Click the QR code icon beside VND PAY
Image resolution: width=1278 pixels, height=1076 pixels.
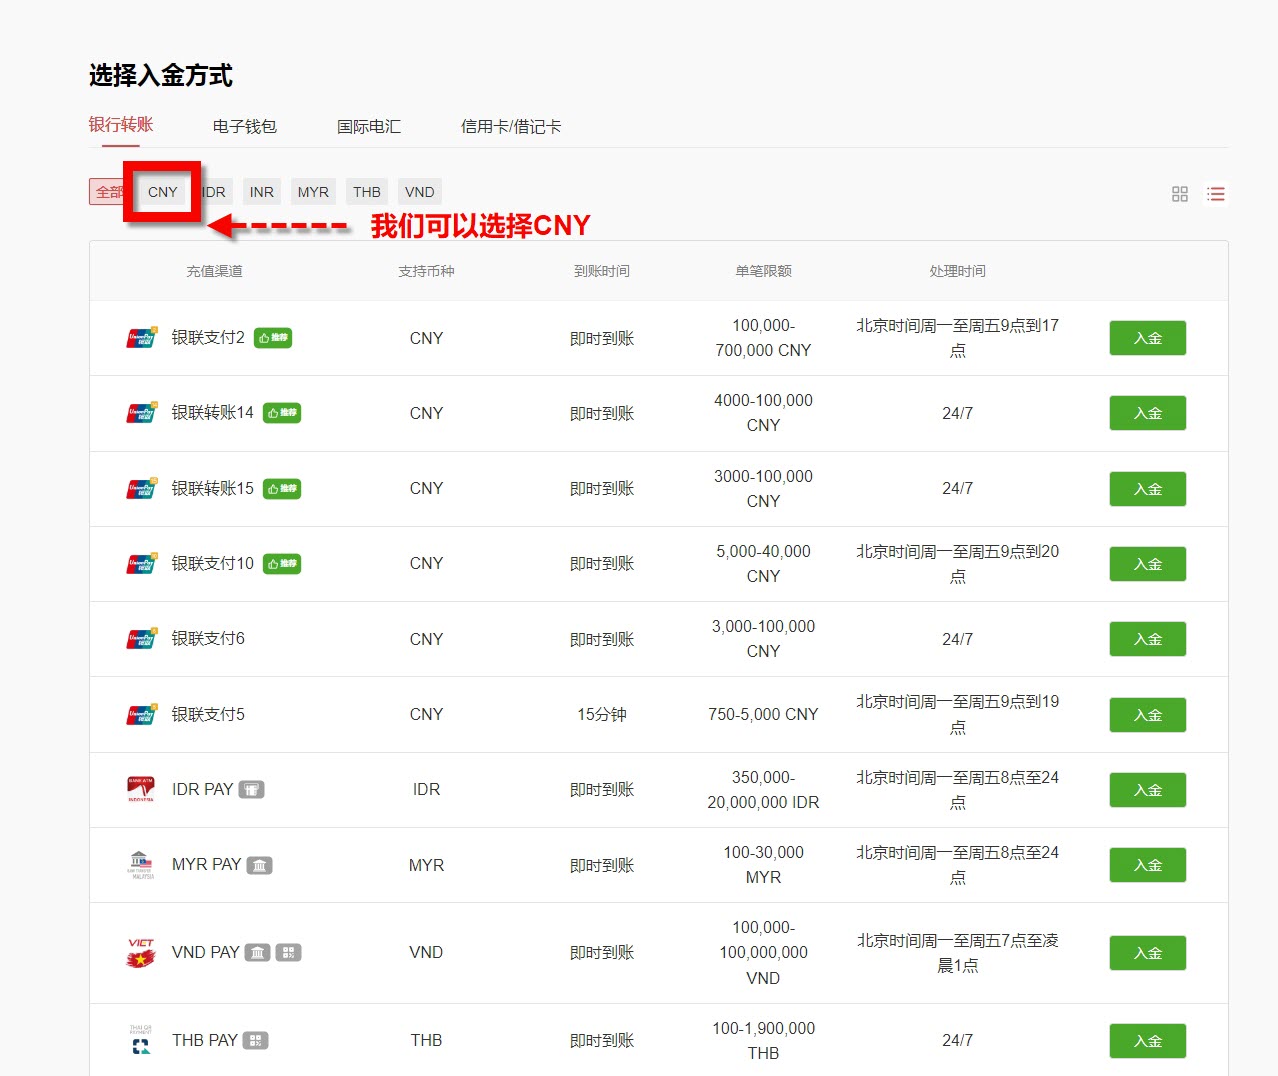(288, 953)
